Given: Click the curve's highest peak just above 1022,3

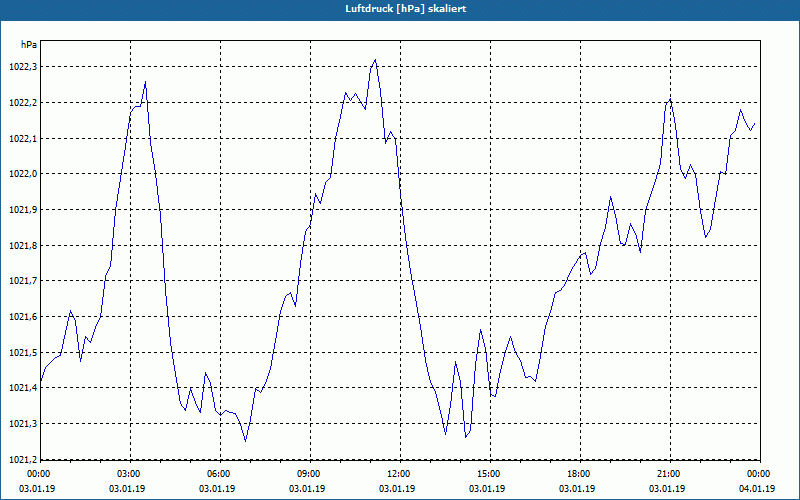Looking at the screenshot, I should [375, 60].
